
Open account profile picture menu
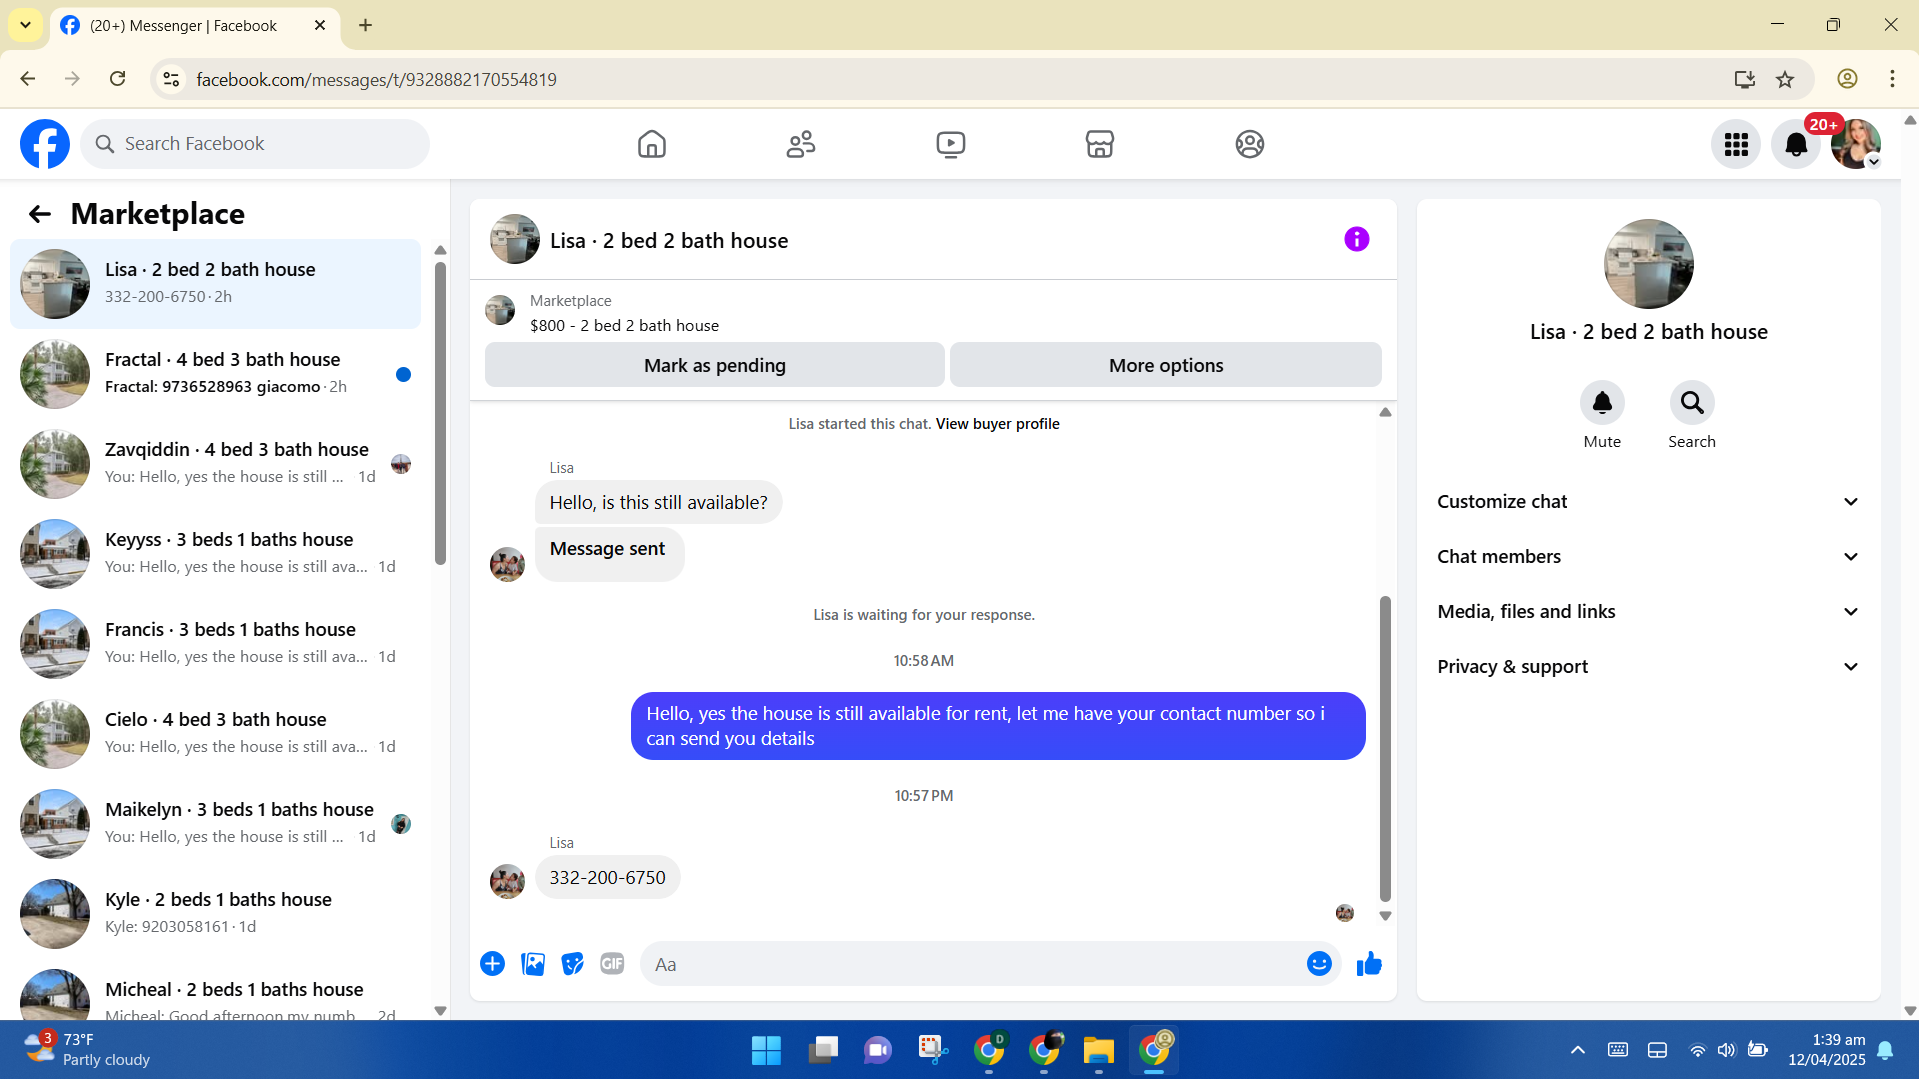[1856, 145]
